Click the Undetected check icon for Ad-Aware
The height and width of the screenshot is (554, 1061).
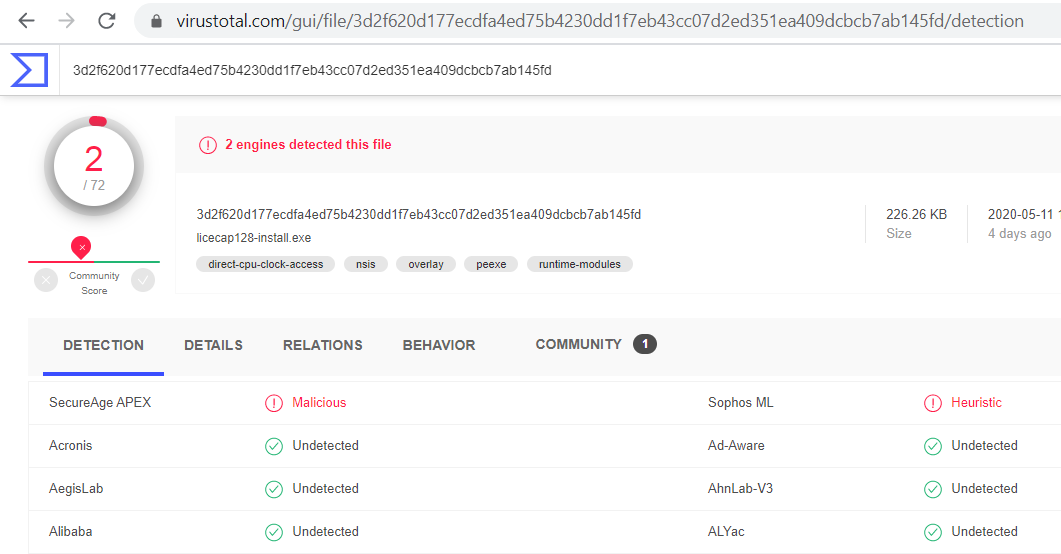tap(932, 446)
